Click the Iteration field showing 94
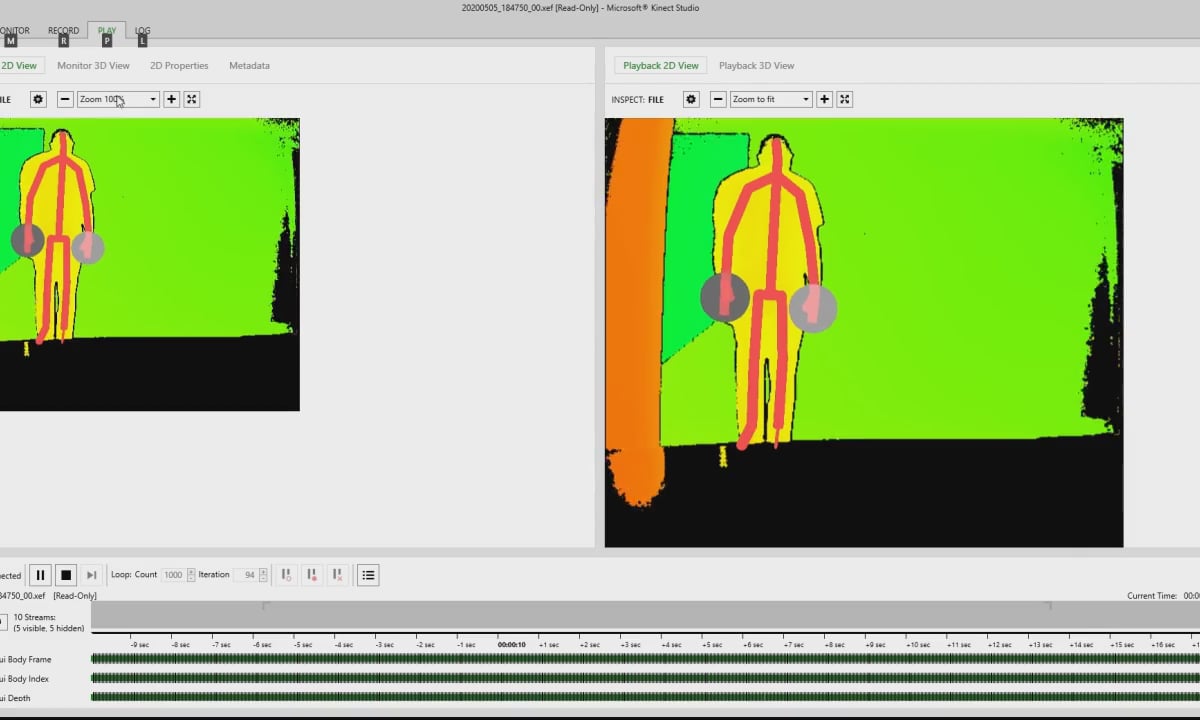Image resolution: width=1200 pixels, height=720 pixels. click(246, 575)
